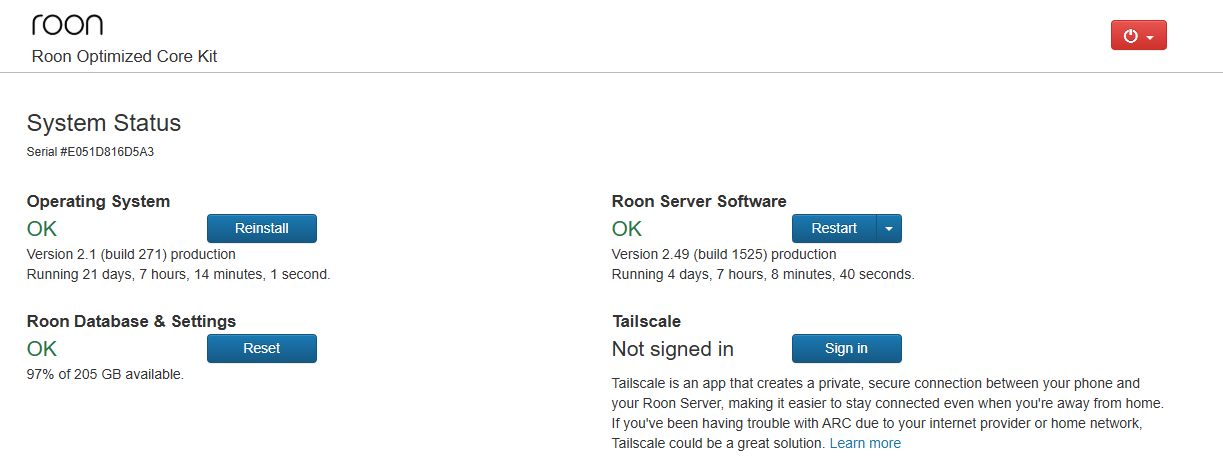Click the 97% of 205 GB available text
The height and width of the screenshot is (476, 1223).
tap(105, 374)
